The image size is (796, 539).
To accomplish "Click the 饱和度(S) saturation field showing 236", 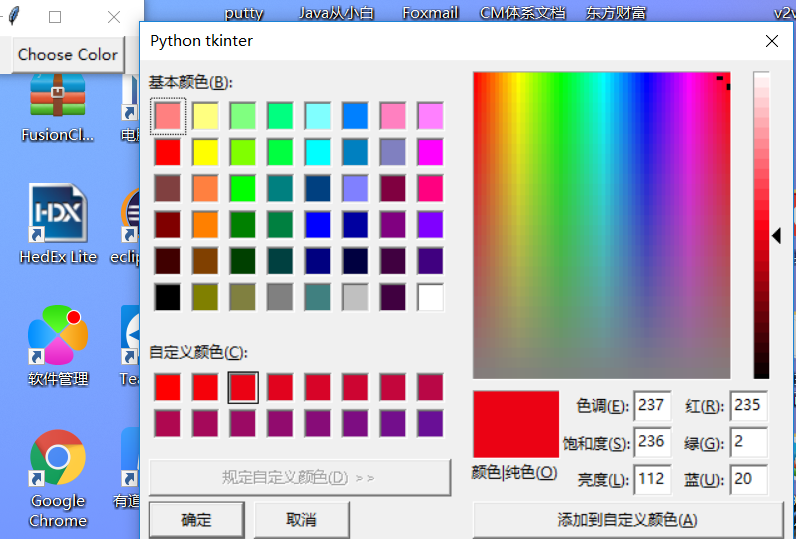I will 652,442.
